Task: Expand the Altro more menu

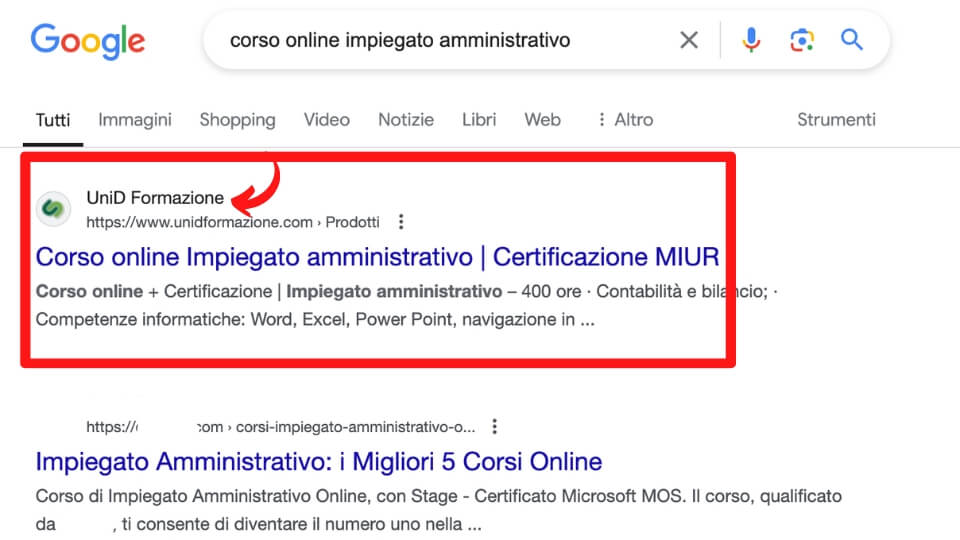Action: [625, 120]
